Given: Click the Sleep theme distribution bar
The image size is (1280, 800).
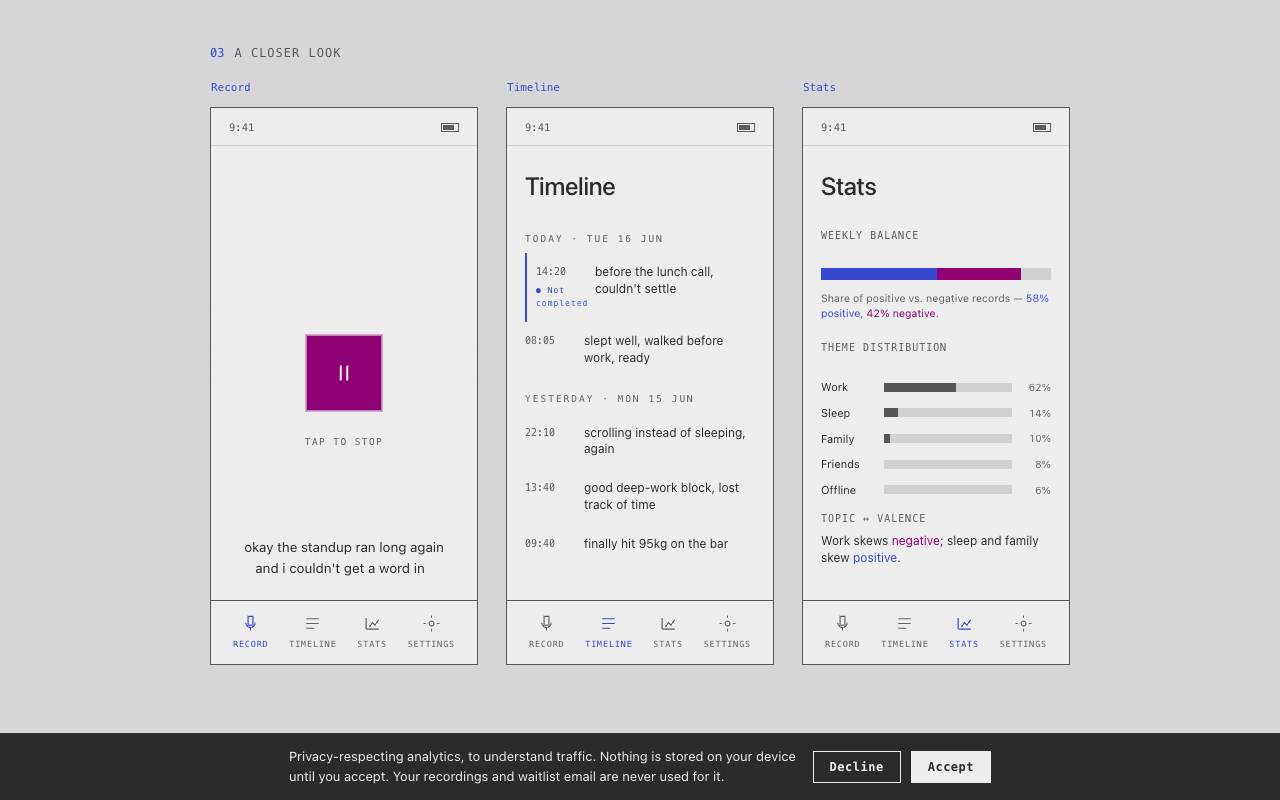Looking at the screenshot, I should 948,413.
